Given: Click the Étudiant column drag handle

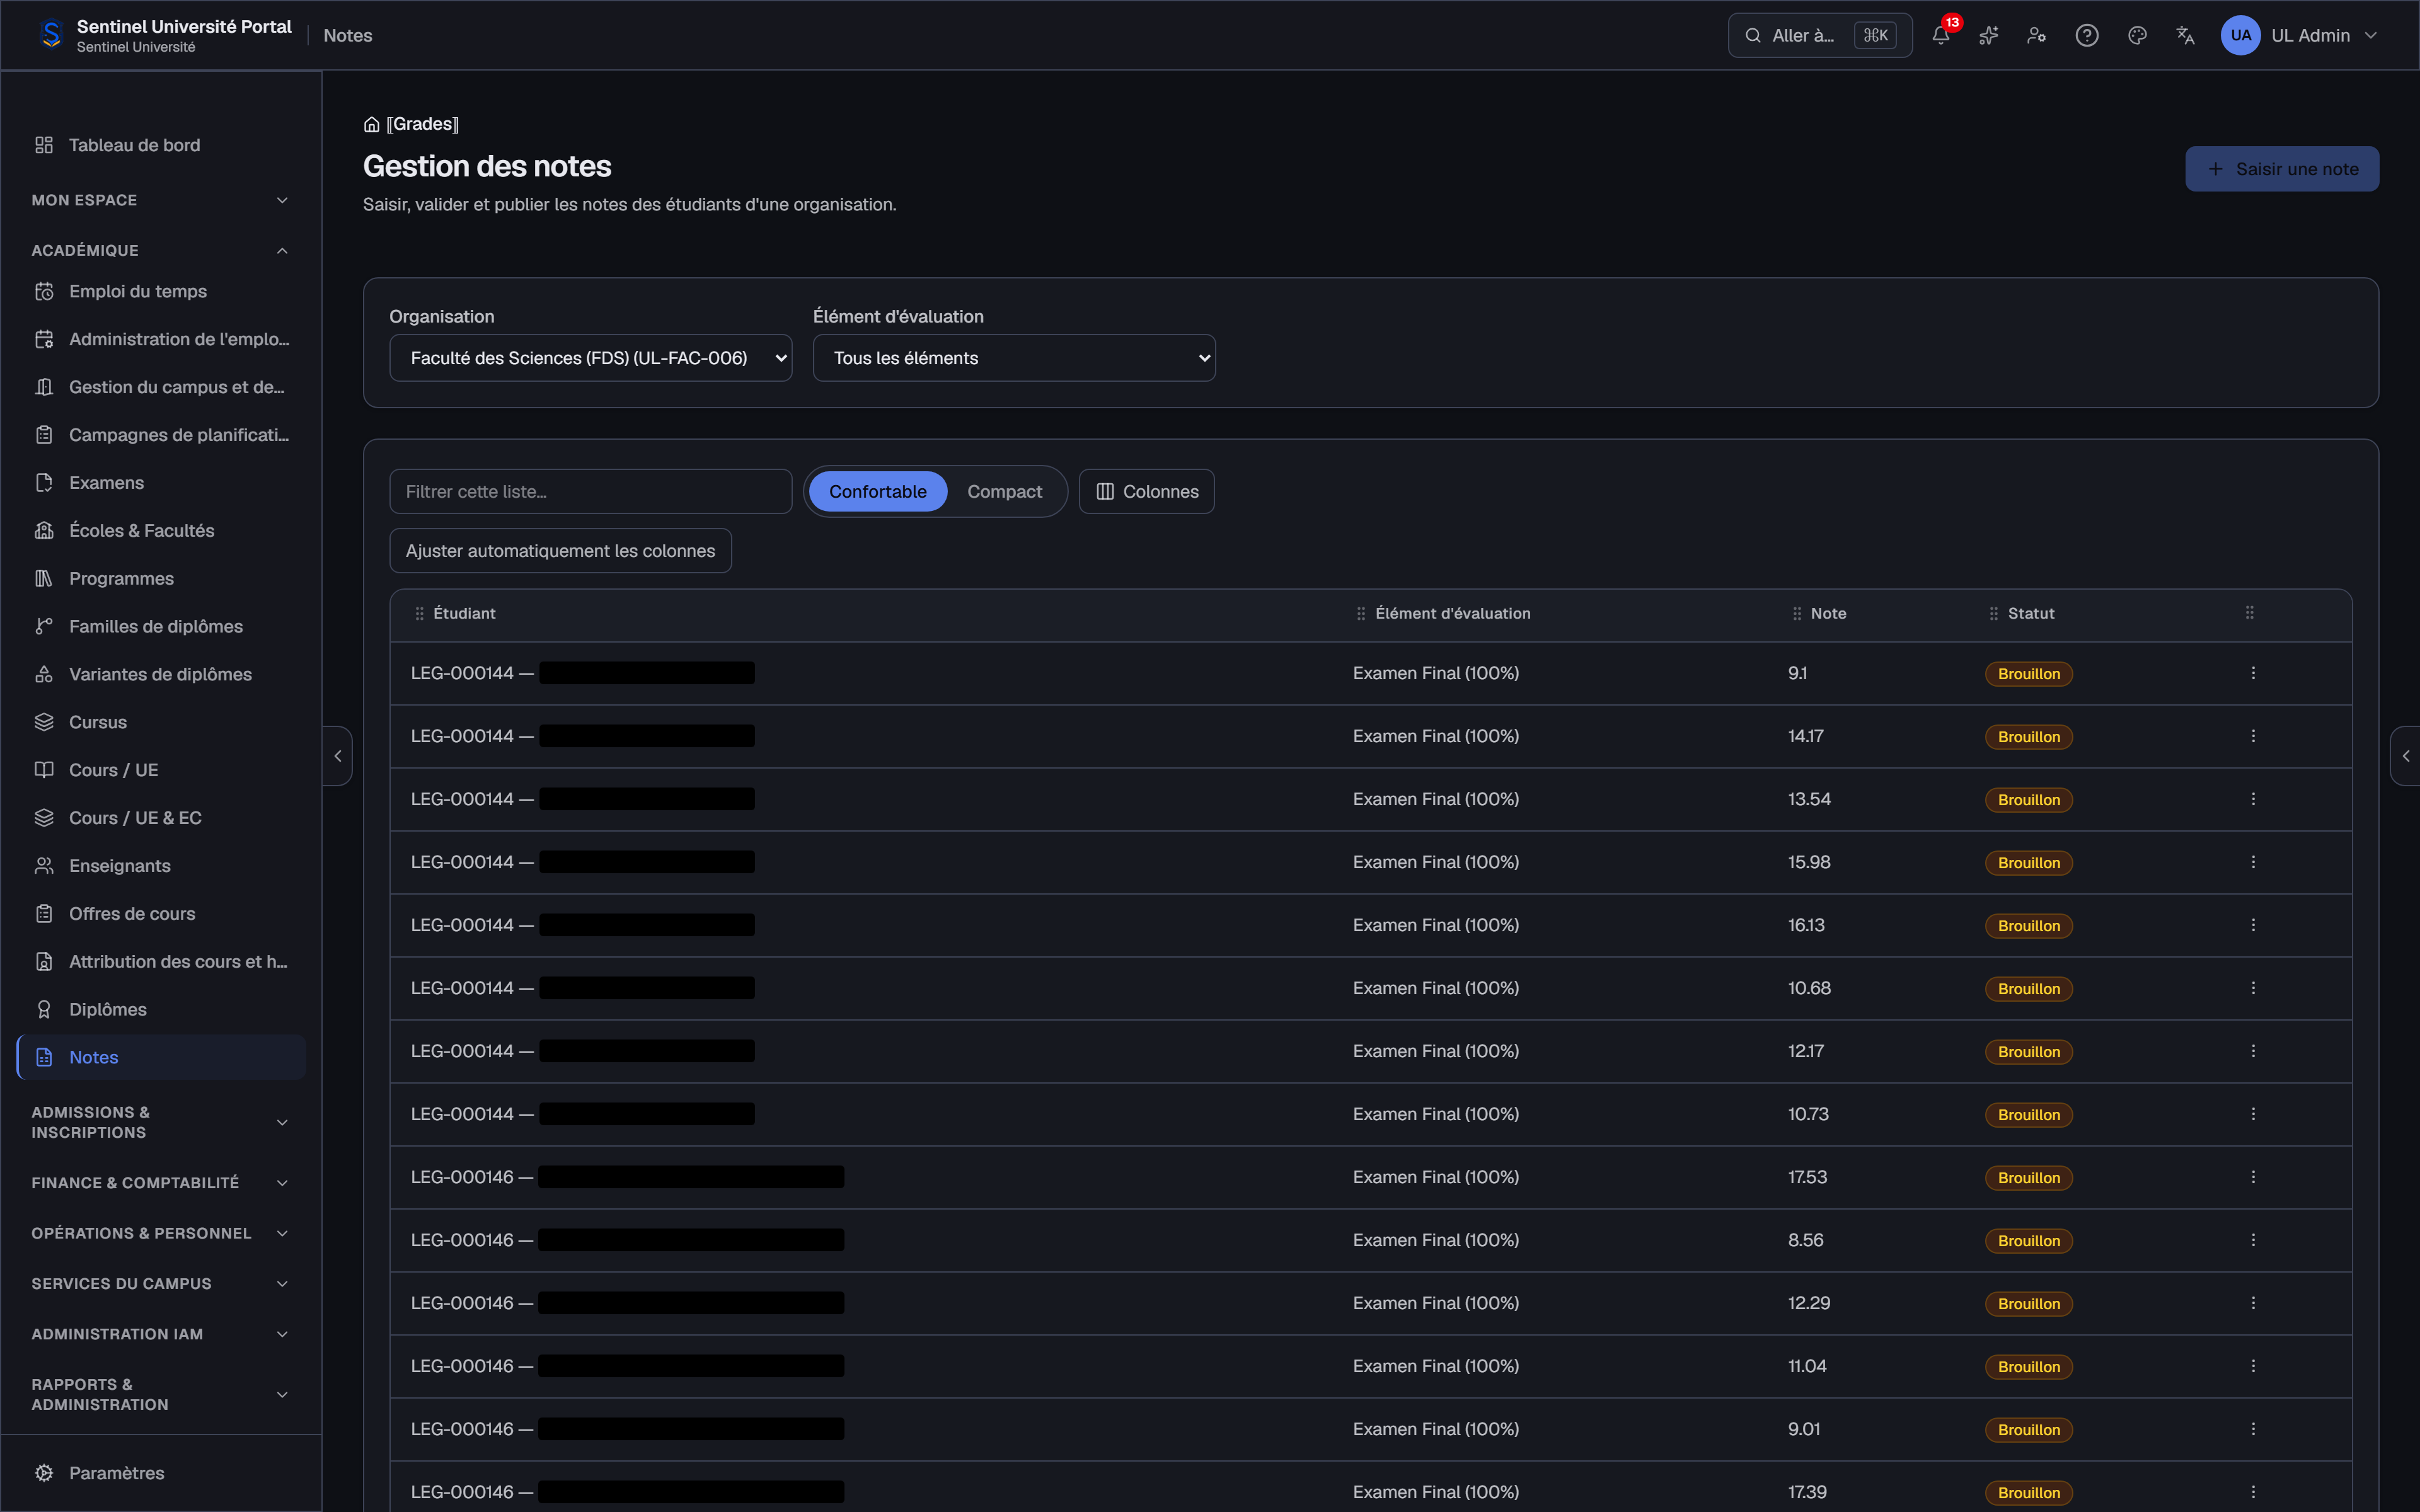Looking at the screenshot, I should (x=419, y=614).
